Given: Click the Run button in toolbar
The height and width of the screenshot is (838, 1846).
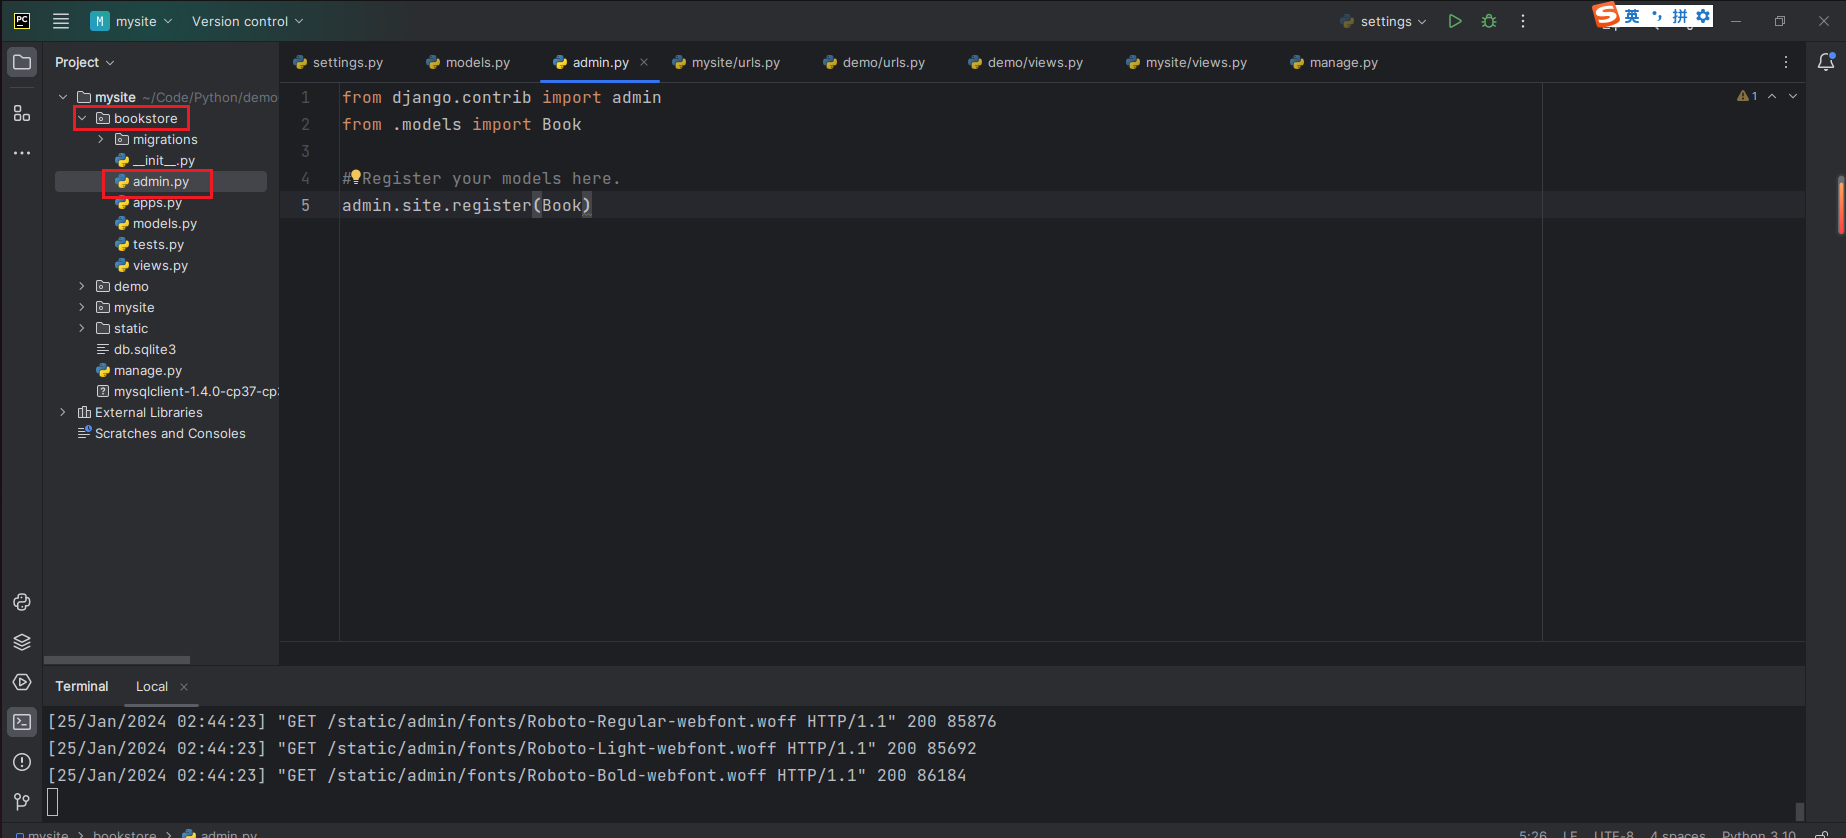Looking at the screenshot, I should [x=1455, y=21].
